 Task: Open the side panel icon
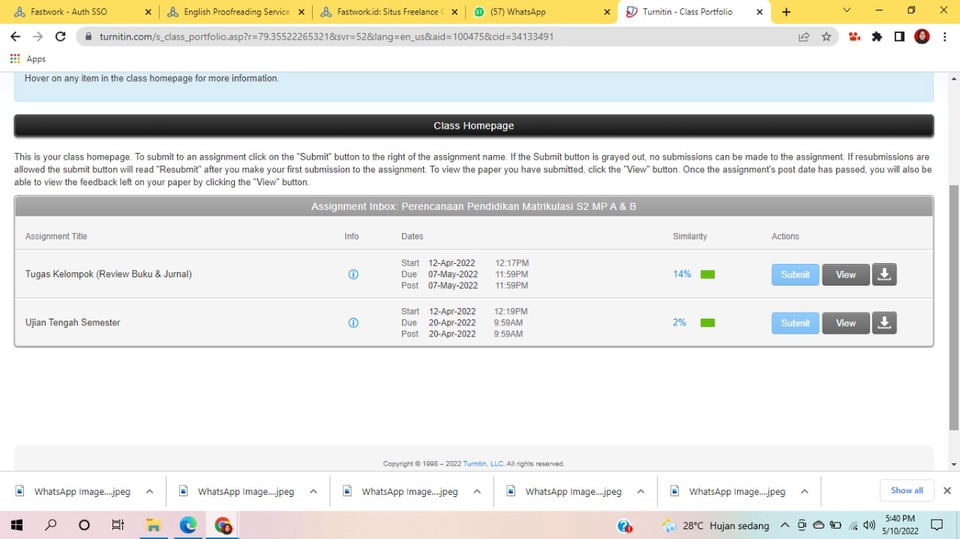(899, 37)
